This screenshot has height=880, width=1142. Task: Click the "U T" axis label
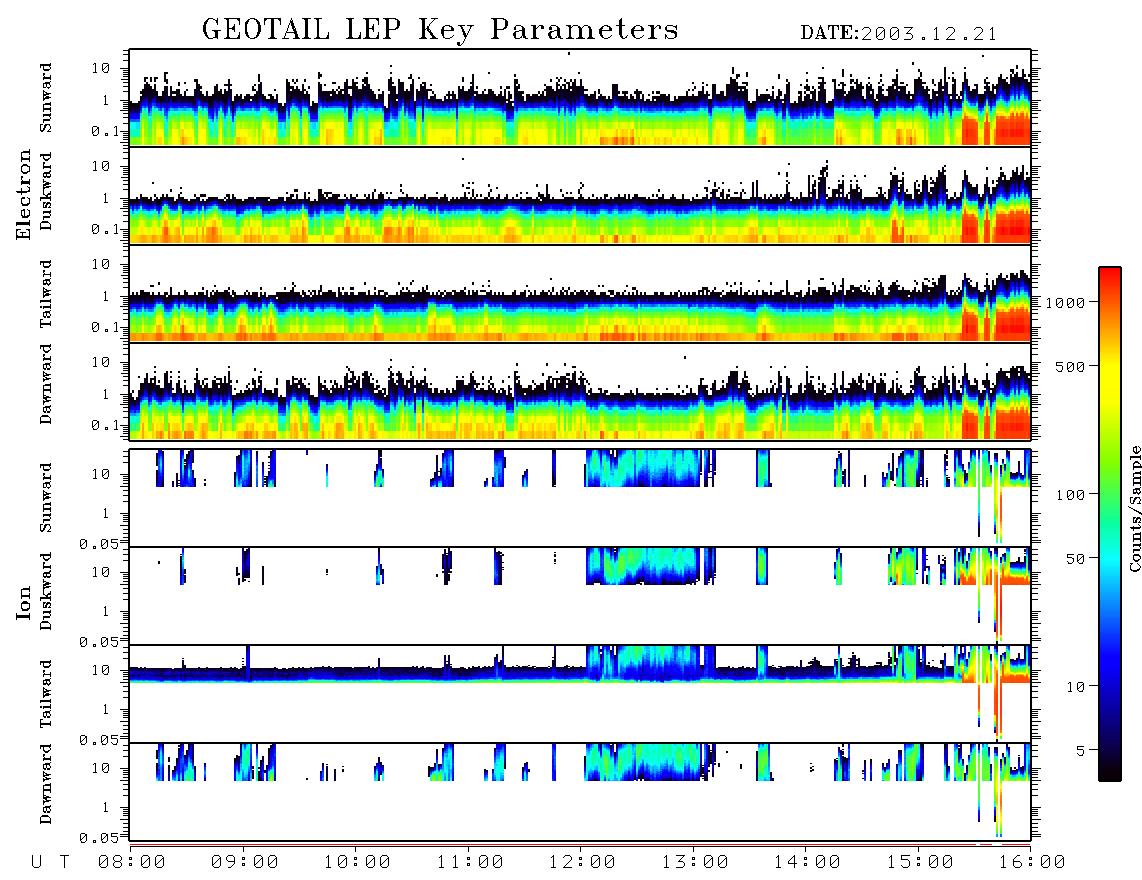point(50,863)
